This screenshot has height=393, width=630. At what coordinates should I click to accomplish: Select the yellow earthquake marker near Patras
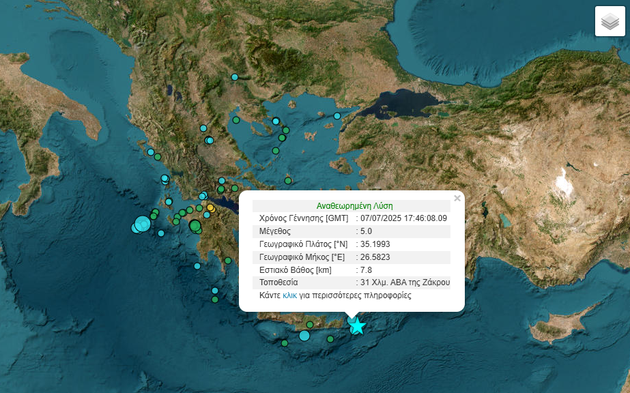click(x=211, y=208)
